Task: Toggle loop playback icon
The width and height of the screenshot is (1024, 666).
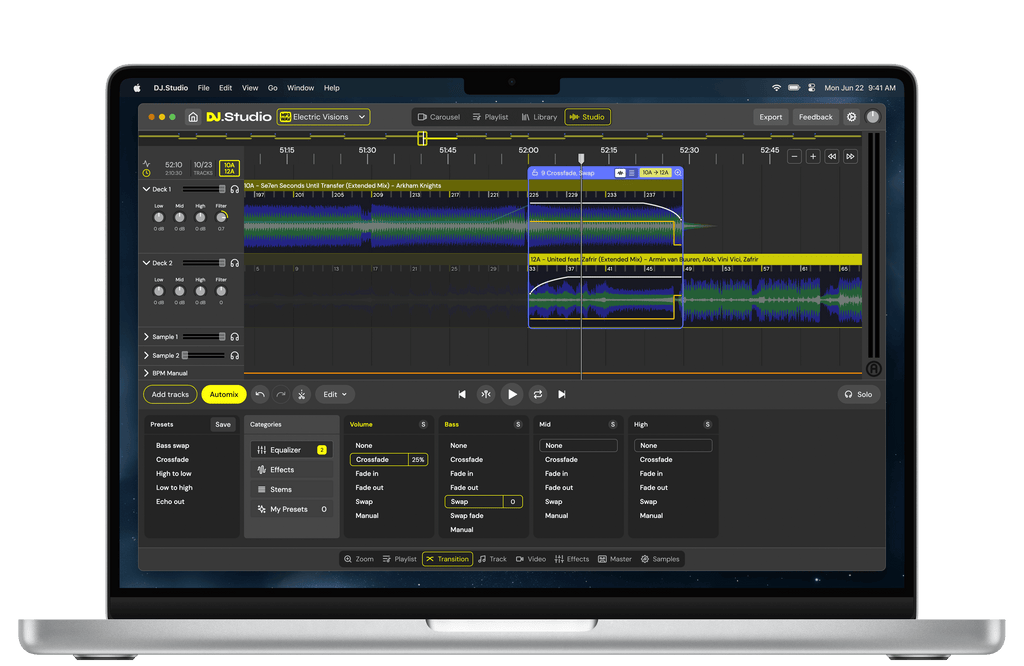Action: click(537, 394)
